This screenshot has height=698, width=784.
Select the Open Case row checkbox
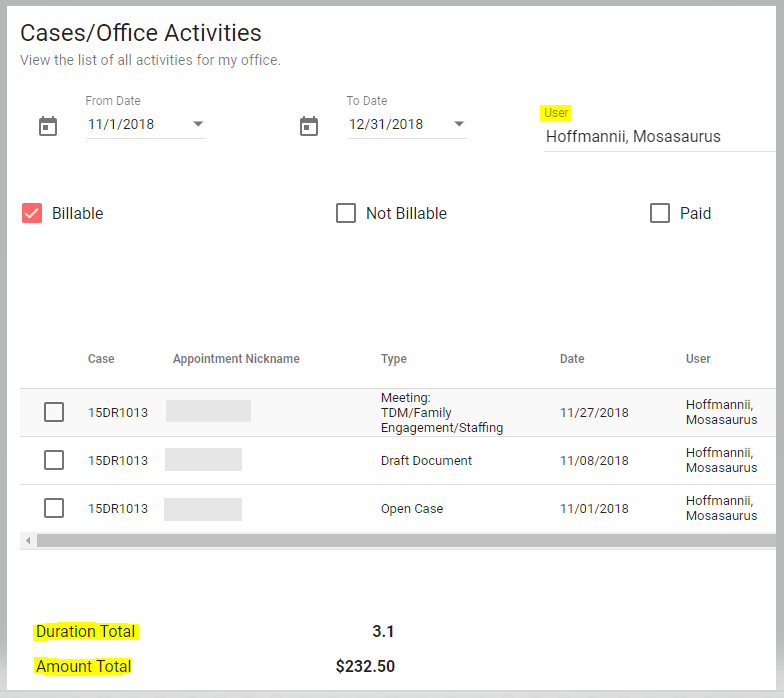54,508
